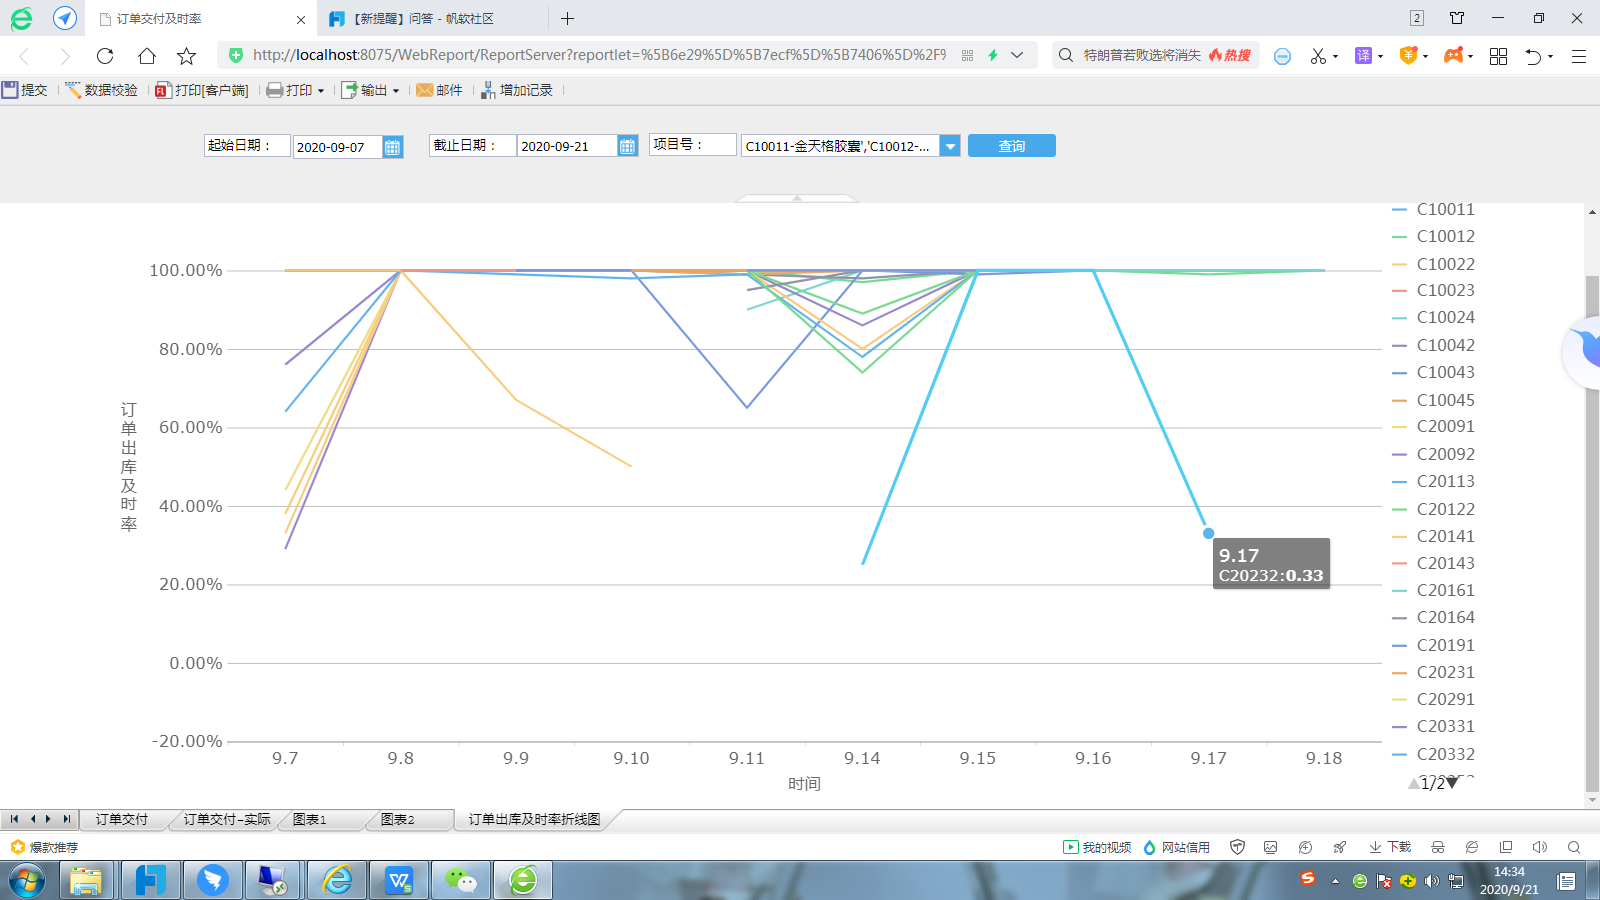1600x900 pixels.
Task: Run 数据校验 data validation
Action: click(101, 90)
